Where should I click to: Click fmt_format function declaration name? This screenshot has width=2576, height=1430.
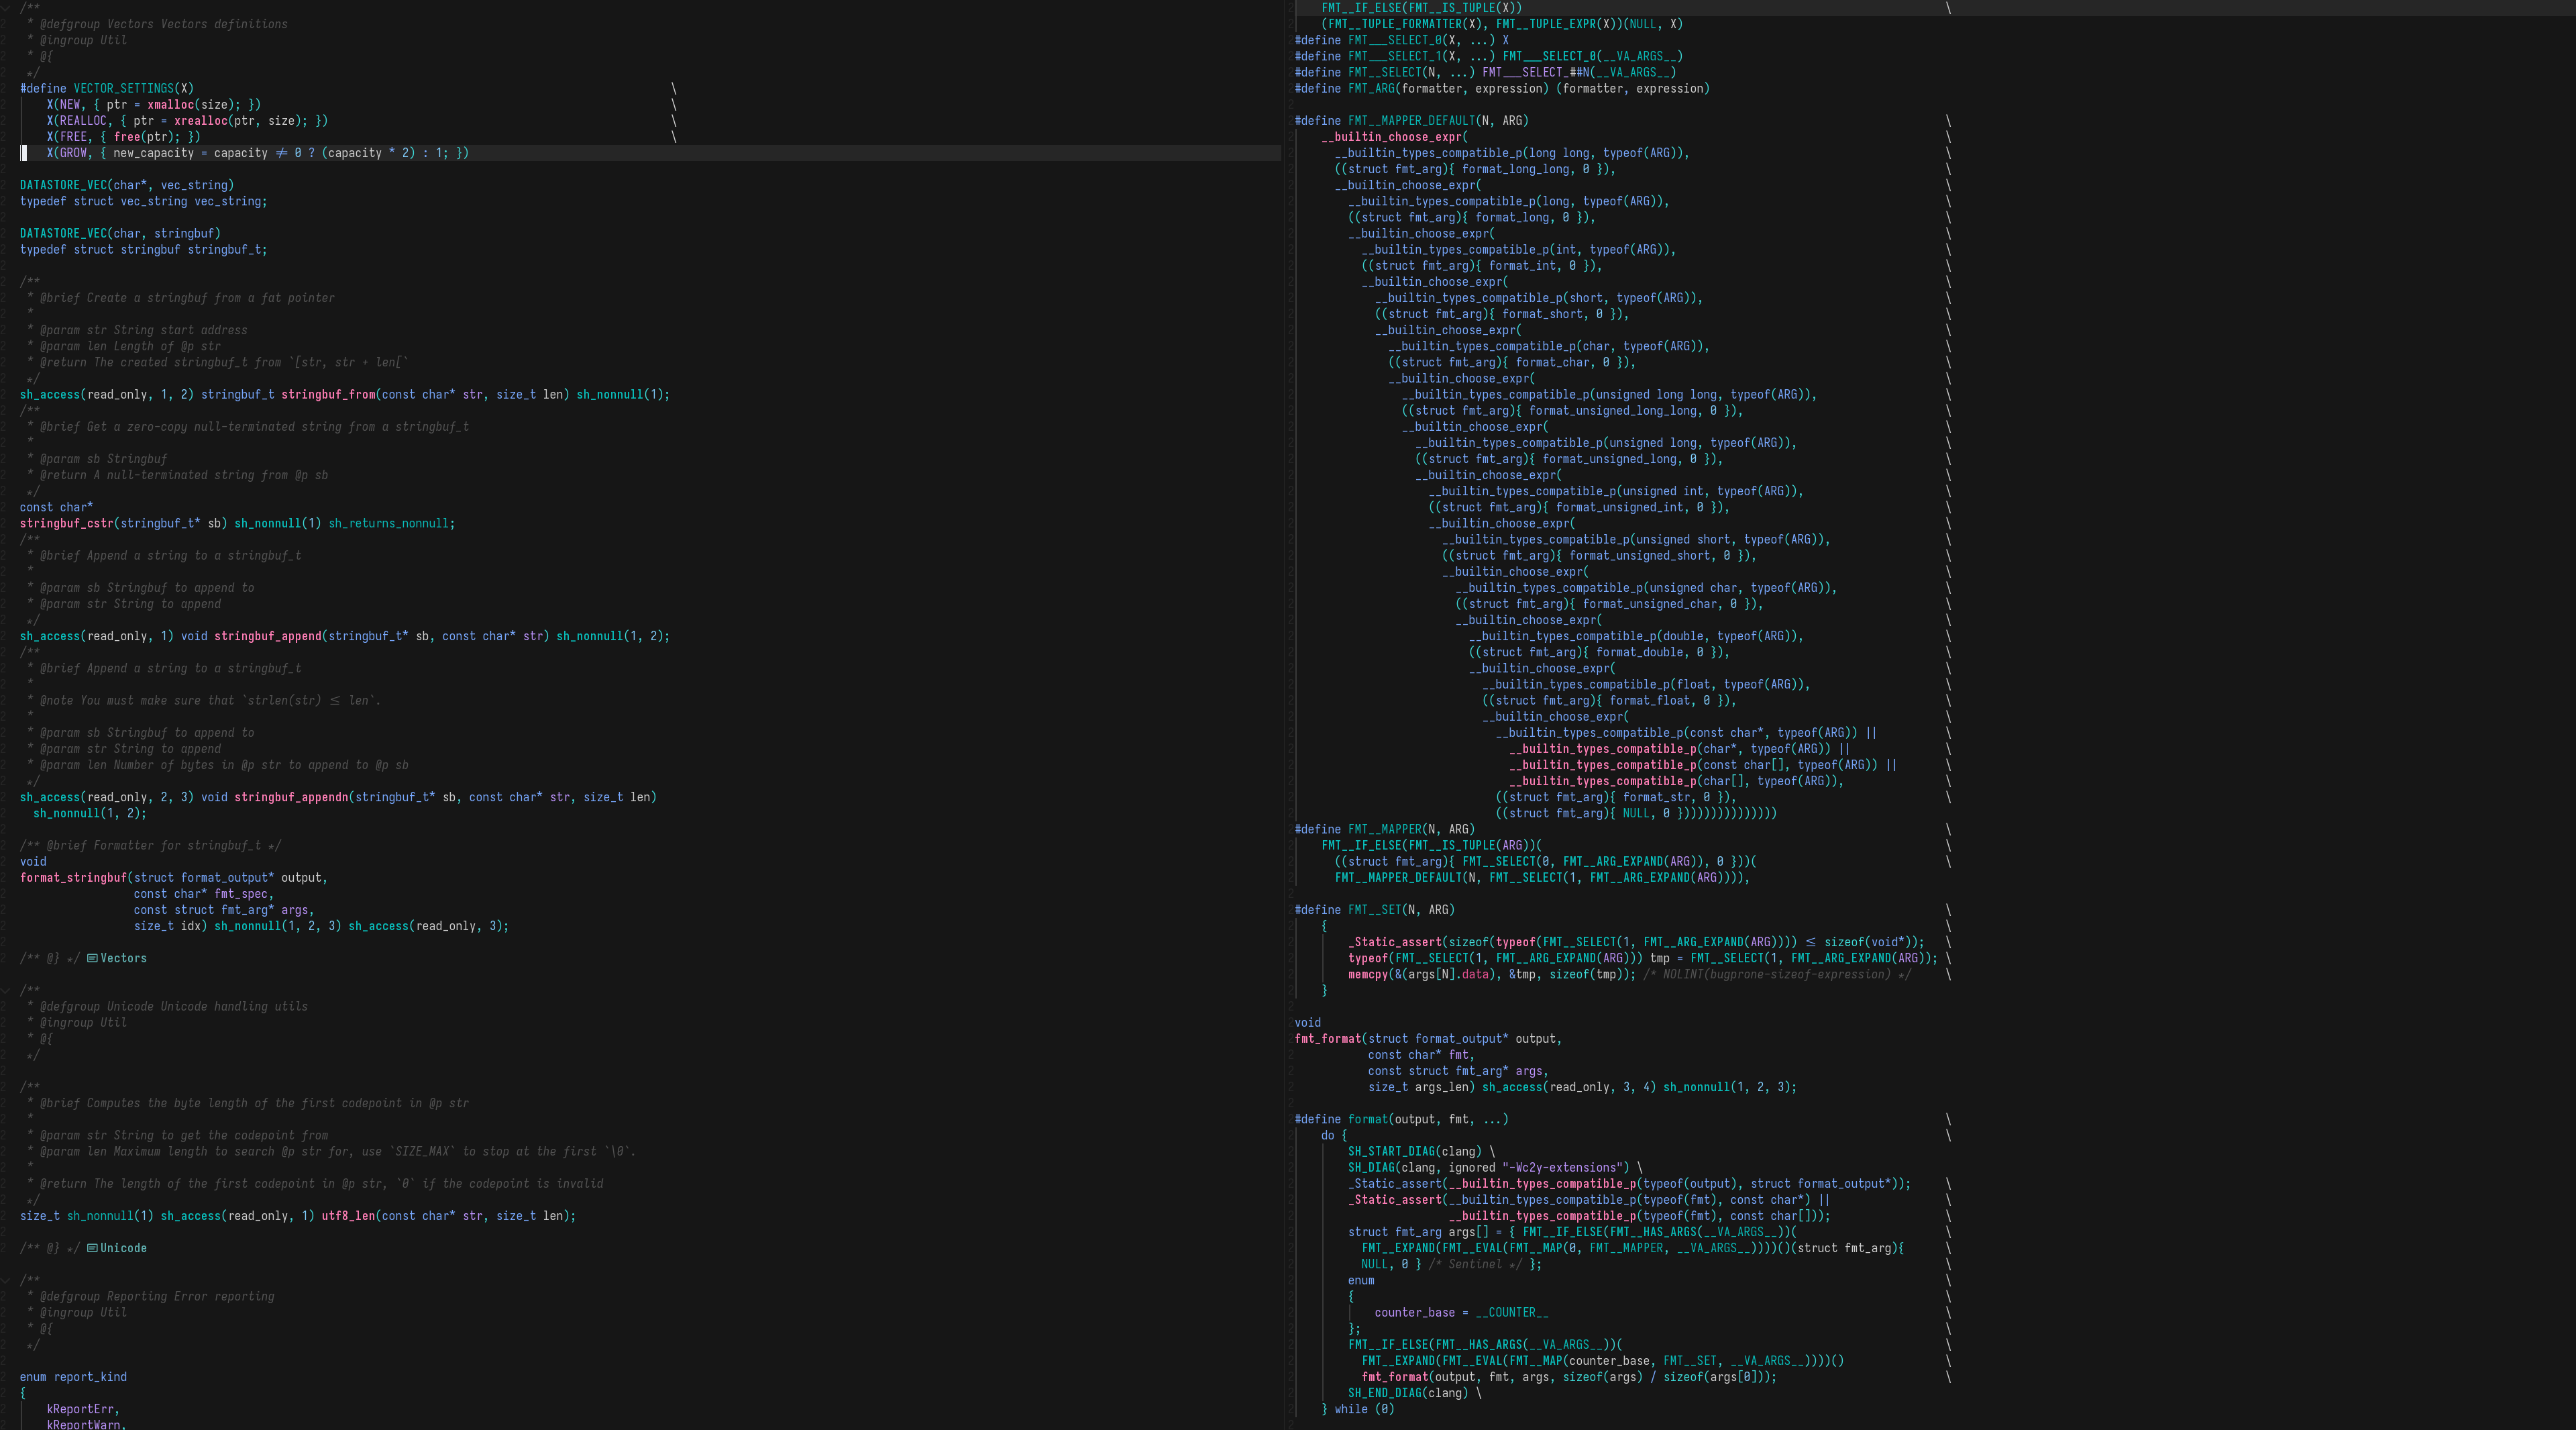pos(1327,1038)
